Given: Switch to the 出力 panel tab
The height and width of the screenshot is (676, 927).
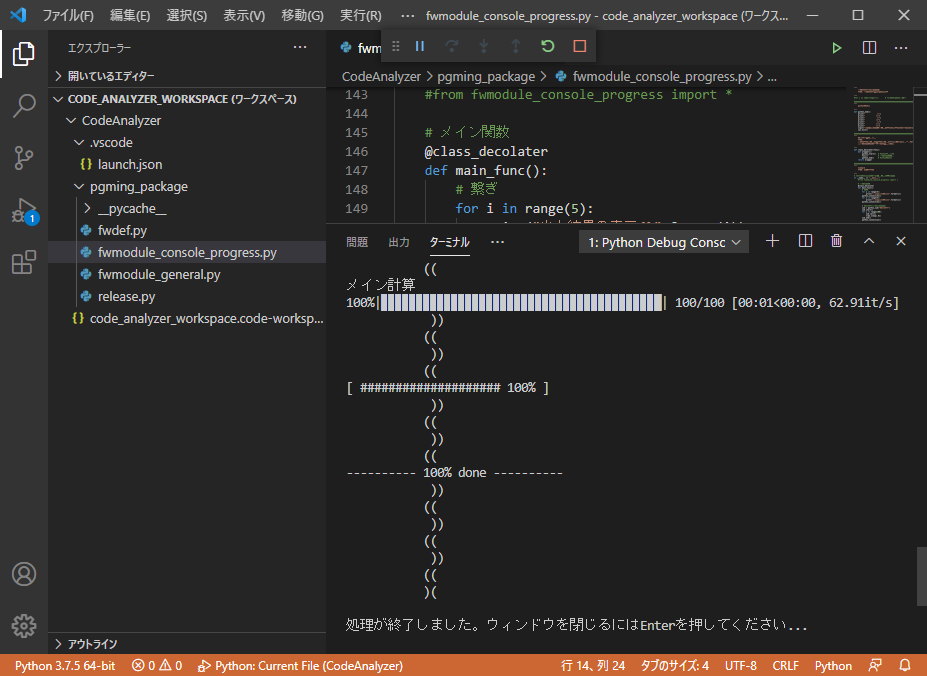Looking at the screenshot, I should click(399, 242).
